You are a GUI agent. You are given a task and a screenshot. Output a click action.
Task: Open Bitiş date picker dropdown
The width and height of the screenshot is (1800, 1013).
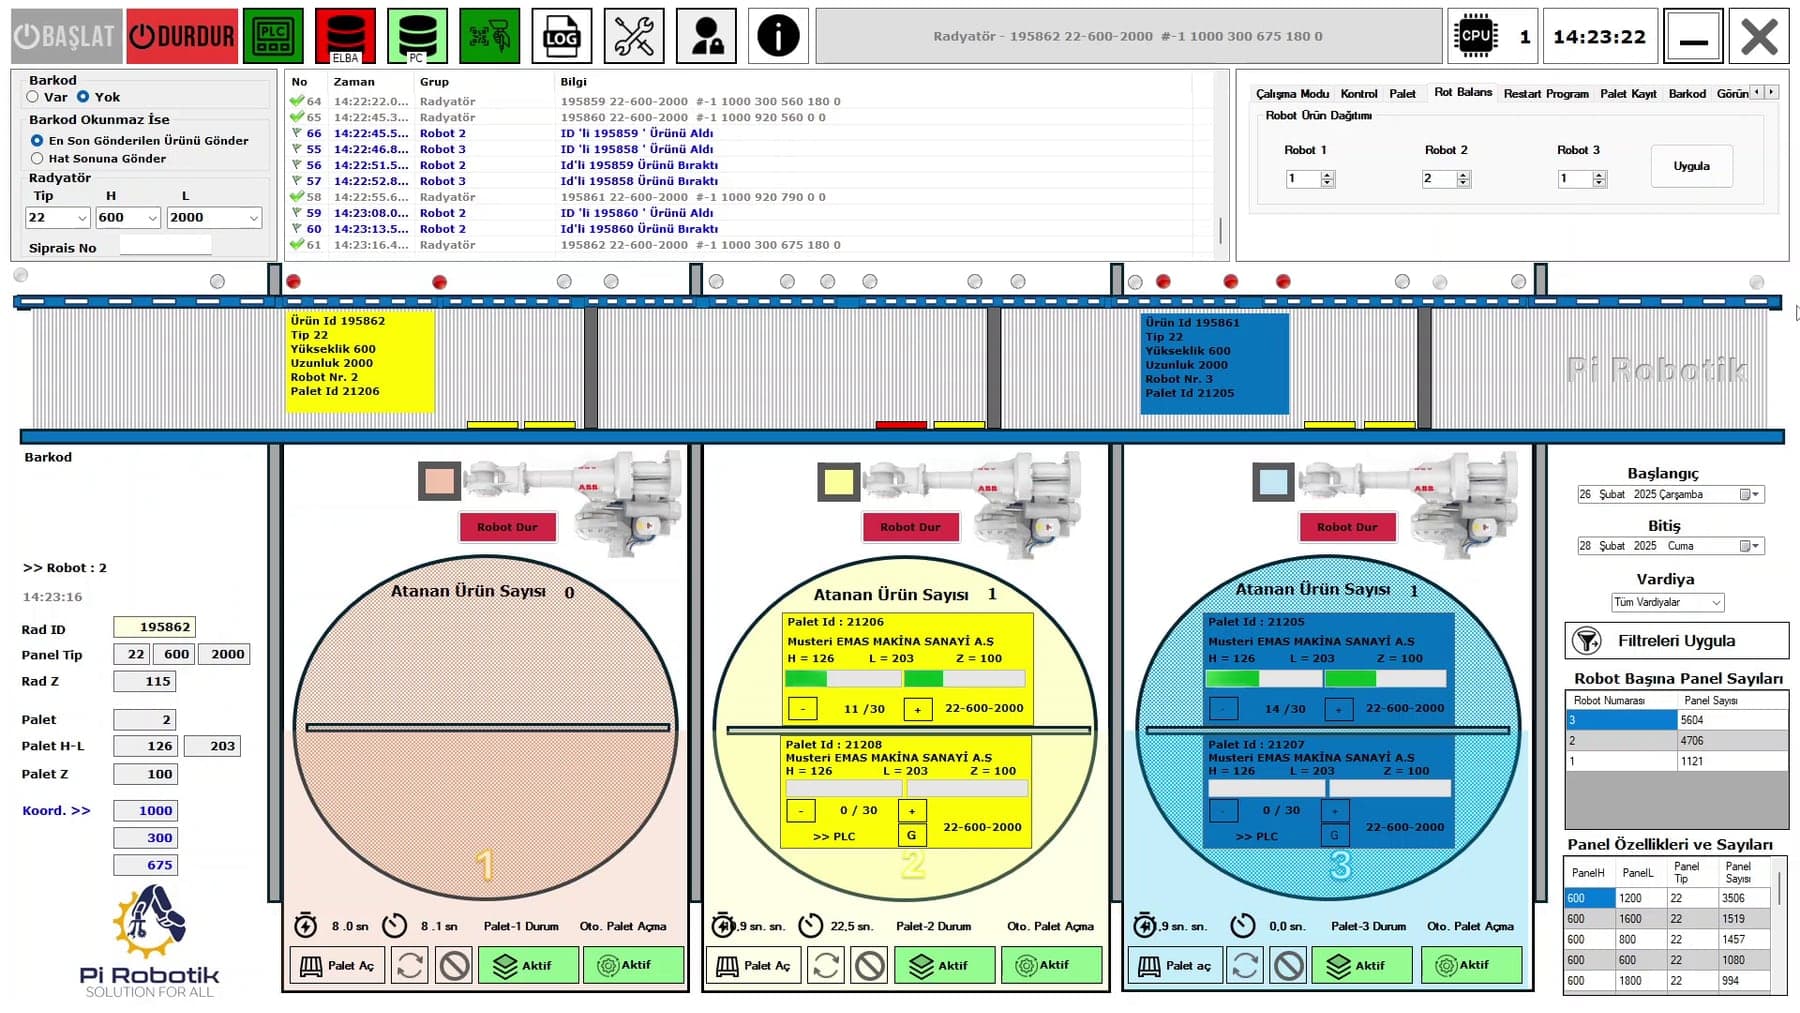(x=1750, y=546)
